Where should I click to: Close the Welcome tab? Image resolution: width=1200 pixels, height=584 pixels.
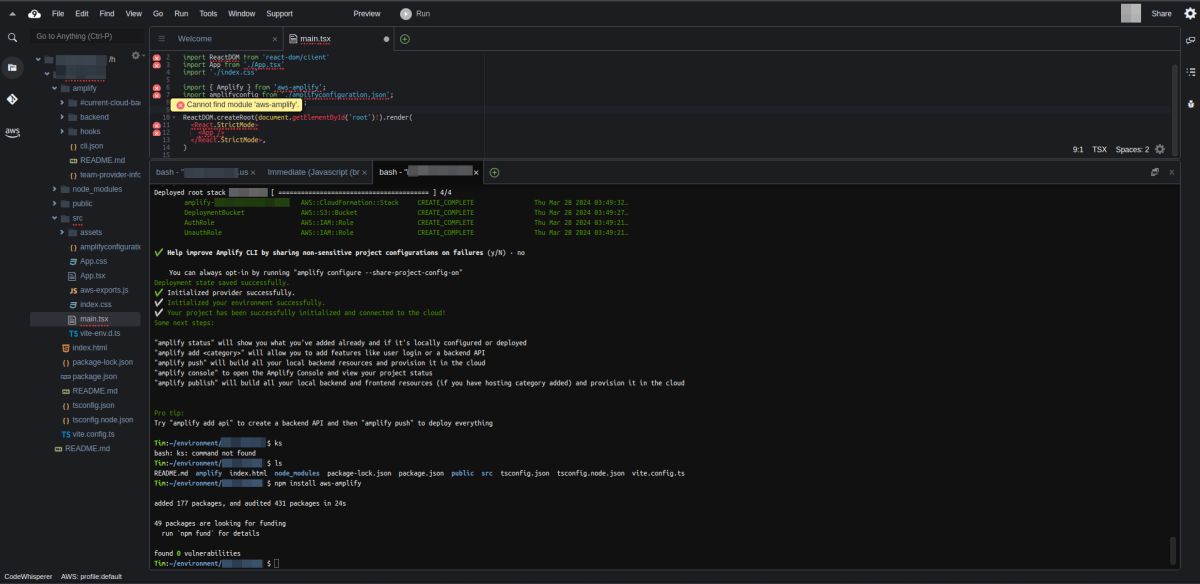[274, 39]
